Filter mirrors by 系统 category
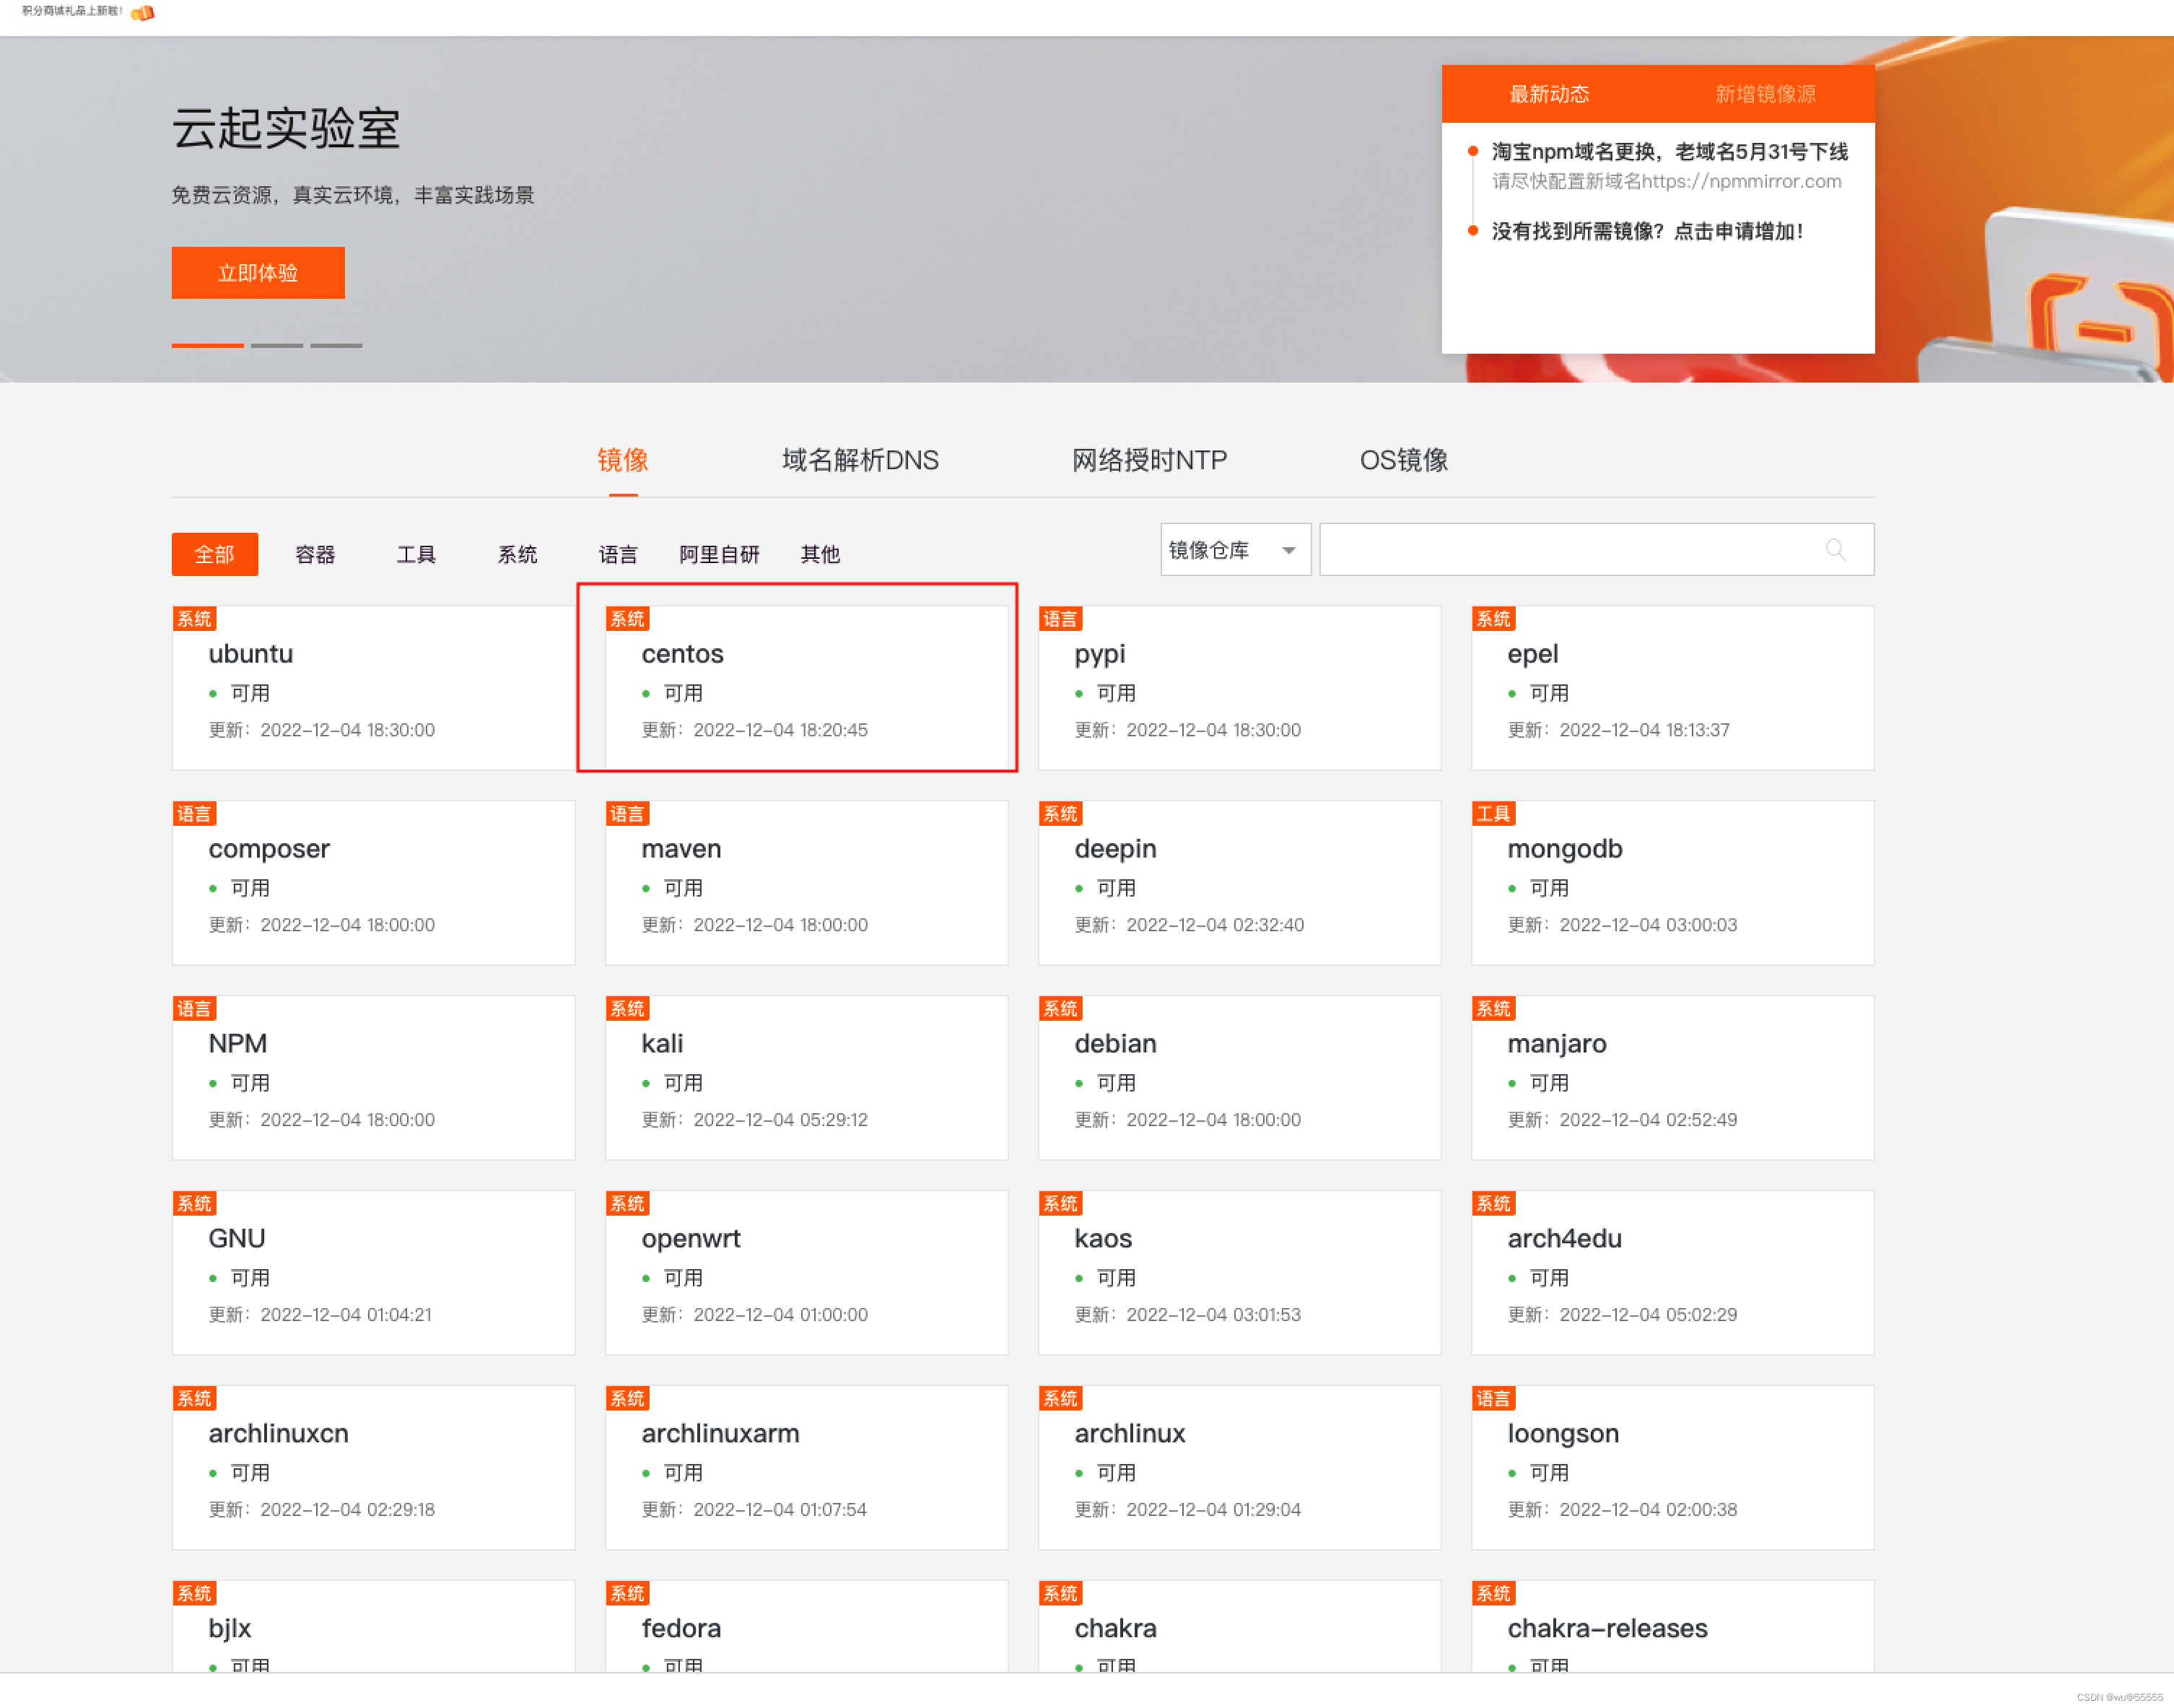The image size is (2174, 1708). tap(517, 554)
